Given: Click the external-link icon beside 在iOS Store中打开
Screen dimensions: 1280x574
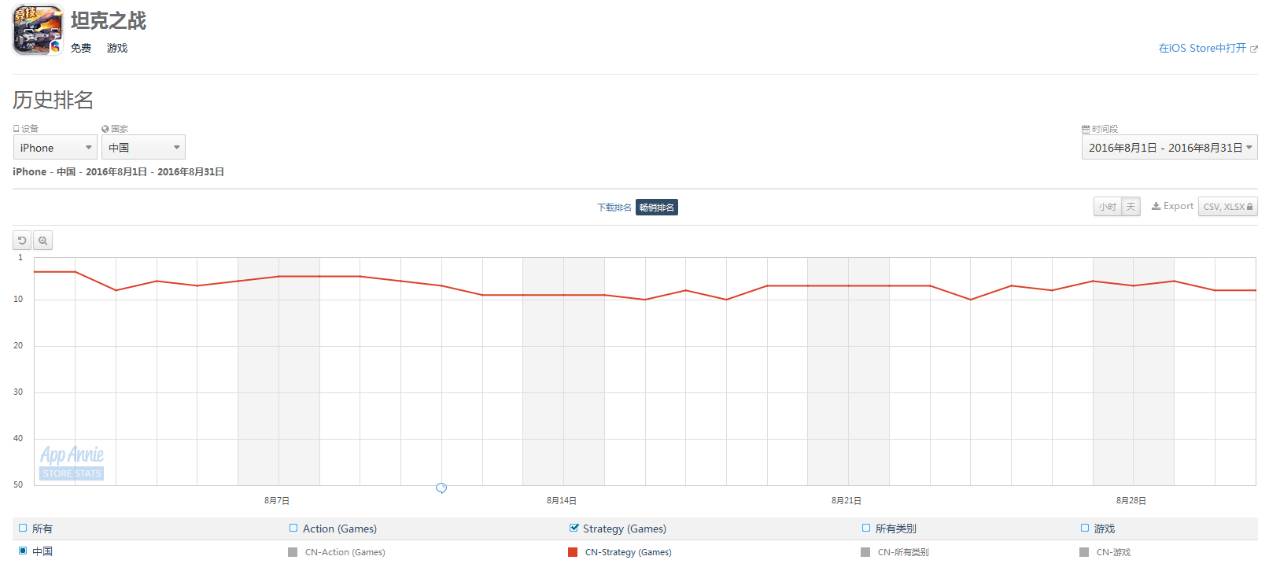Looking at the screenshot, I should [x=1254, y=48].
